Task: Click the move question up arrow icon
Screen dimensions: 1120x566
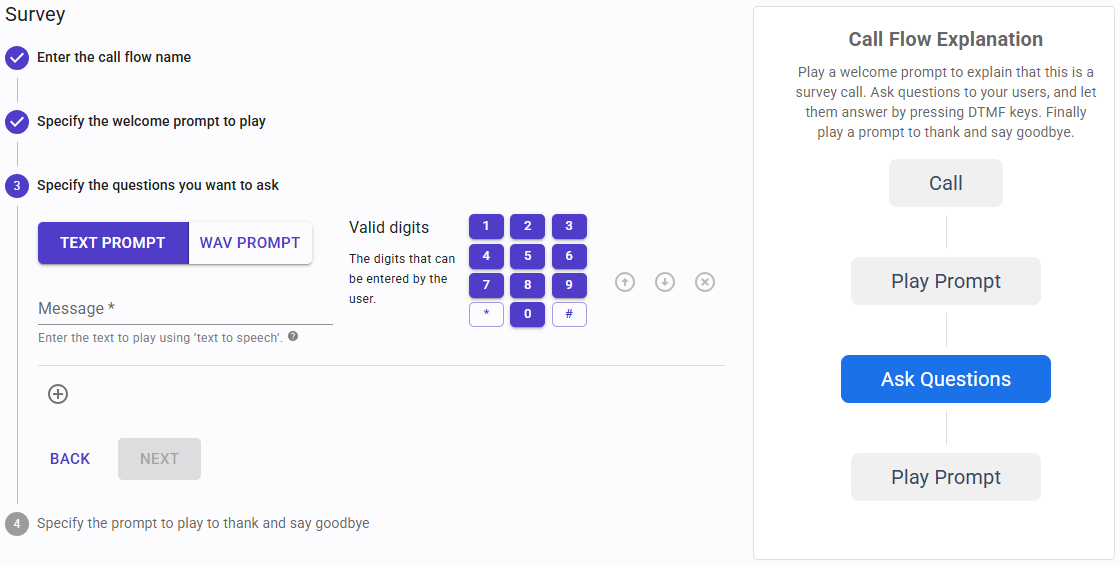Action: [x=625, y=282]
